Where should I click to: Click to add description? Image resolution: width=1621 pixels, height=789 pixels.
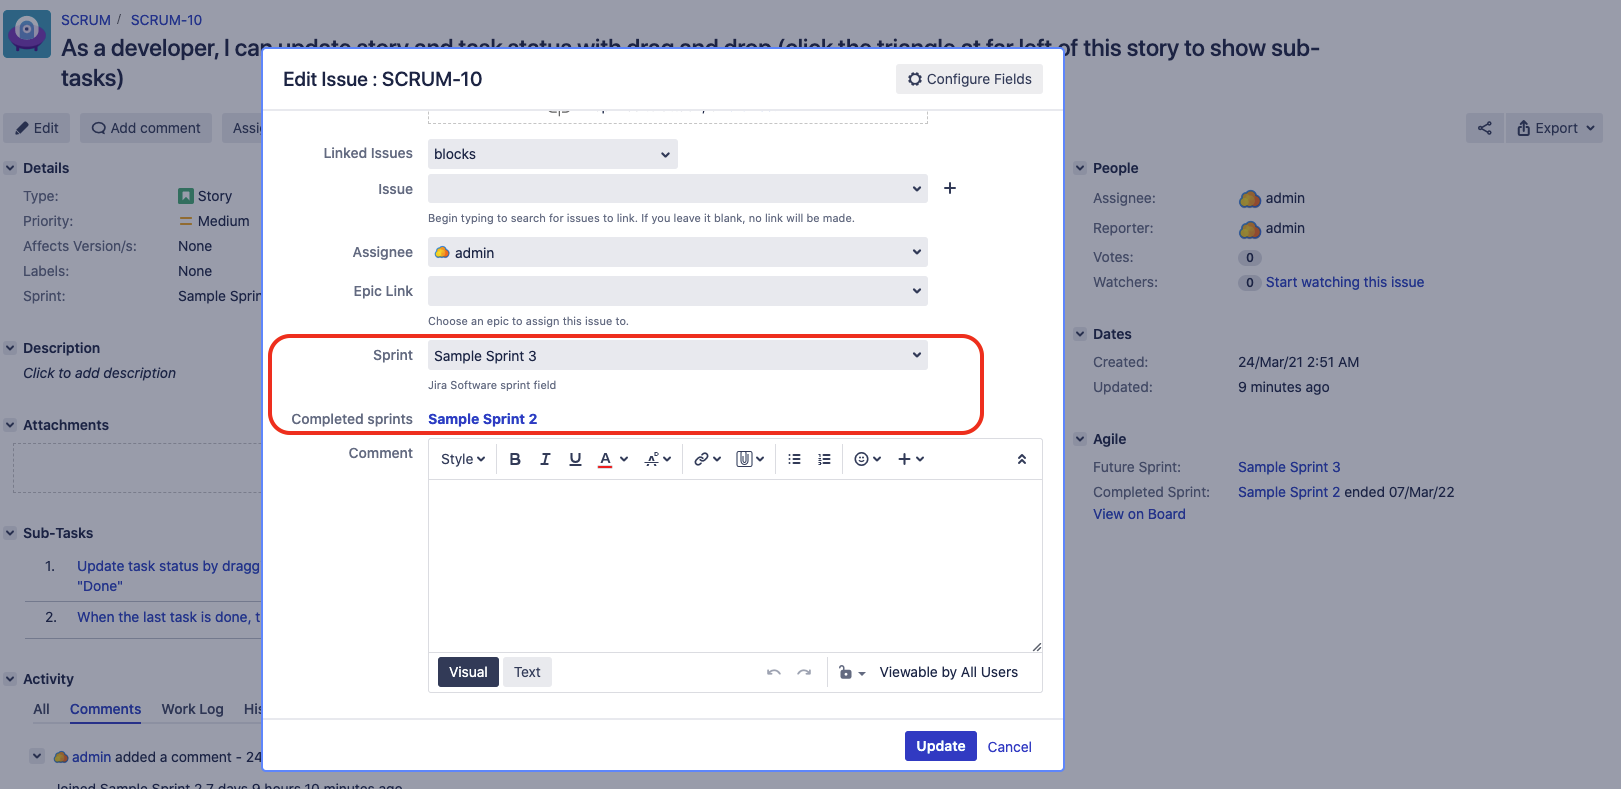click(x=99, y=373)
